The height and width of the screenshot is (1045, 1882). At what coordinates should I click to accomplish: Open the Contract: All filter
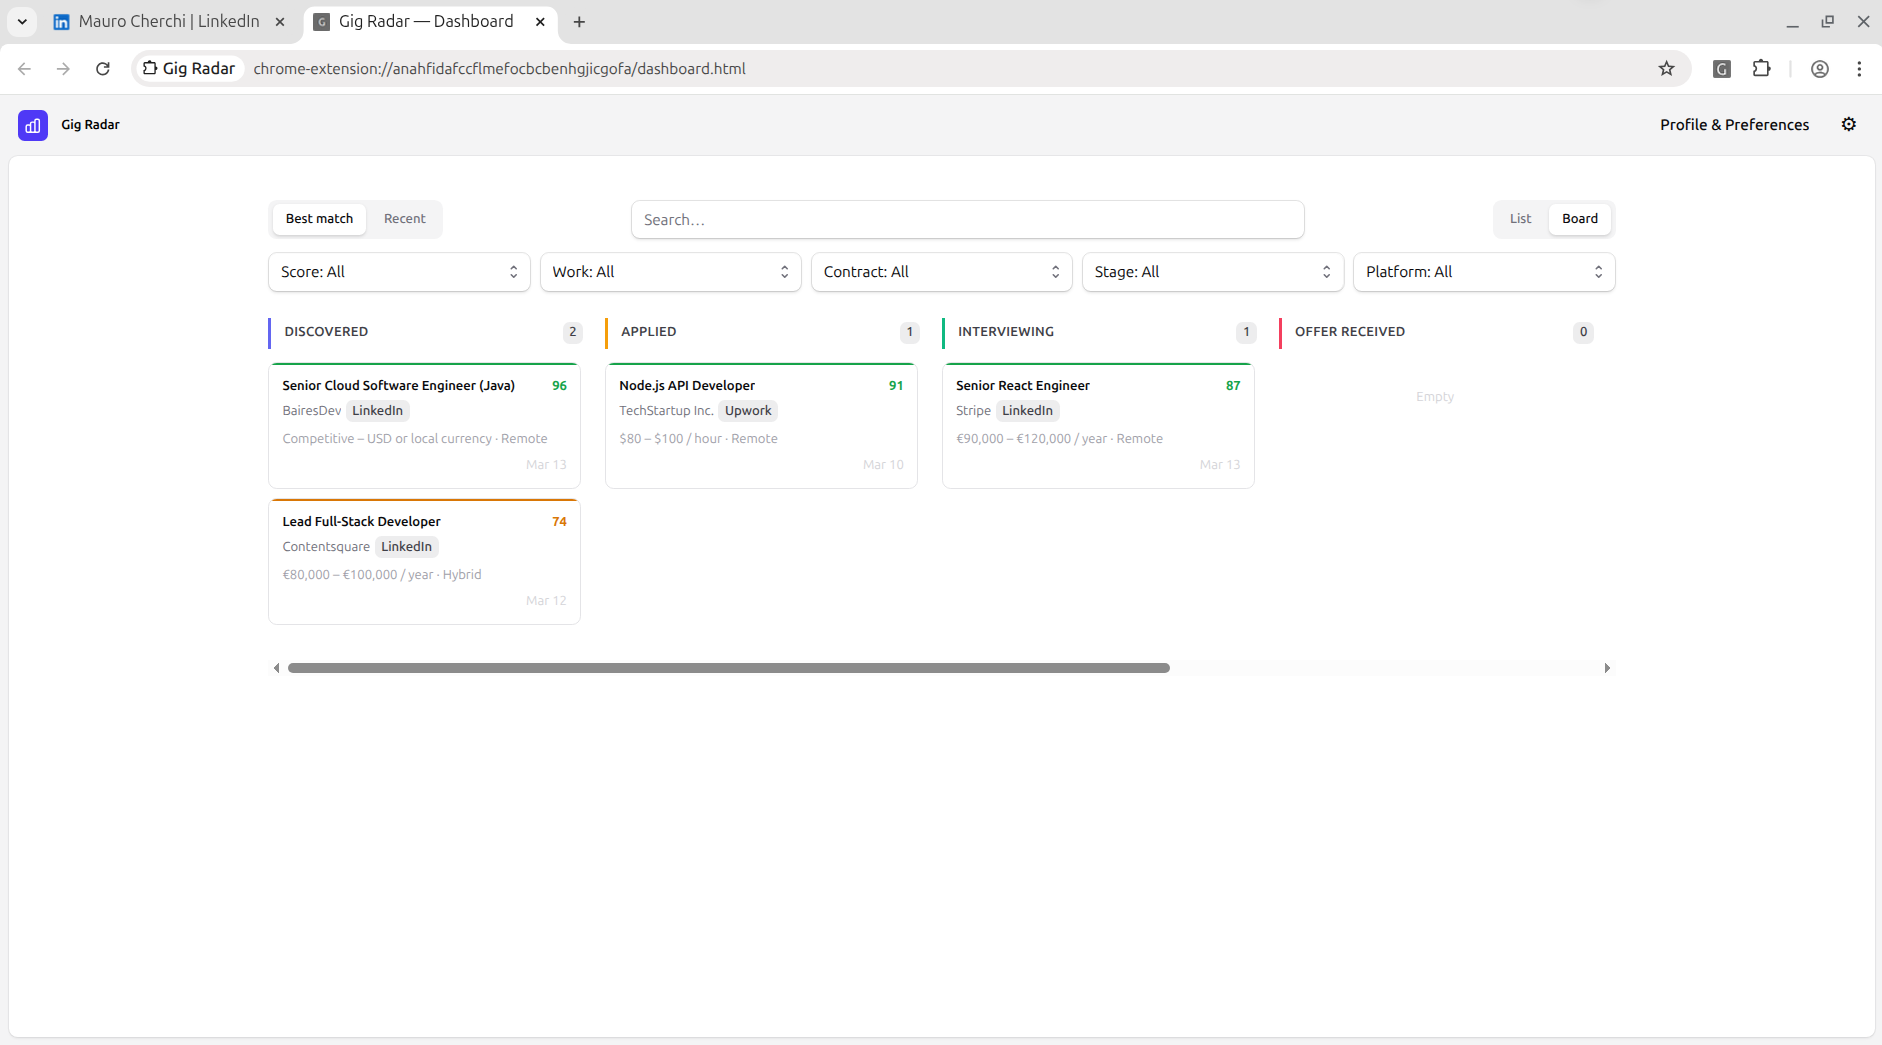tap(941, 272)
